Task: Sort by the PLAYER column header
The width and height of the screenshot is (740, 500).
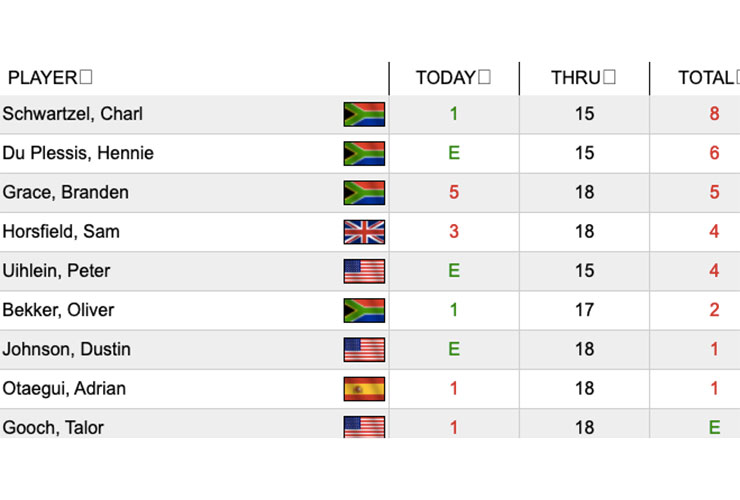Action: tap(50, 77)
